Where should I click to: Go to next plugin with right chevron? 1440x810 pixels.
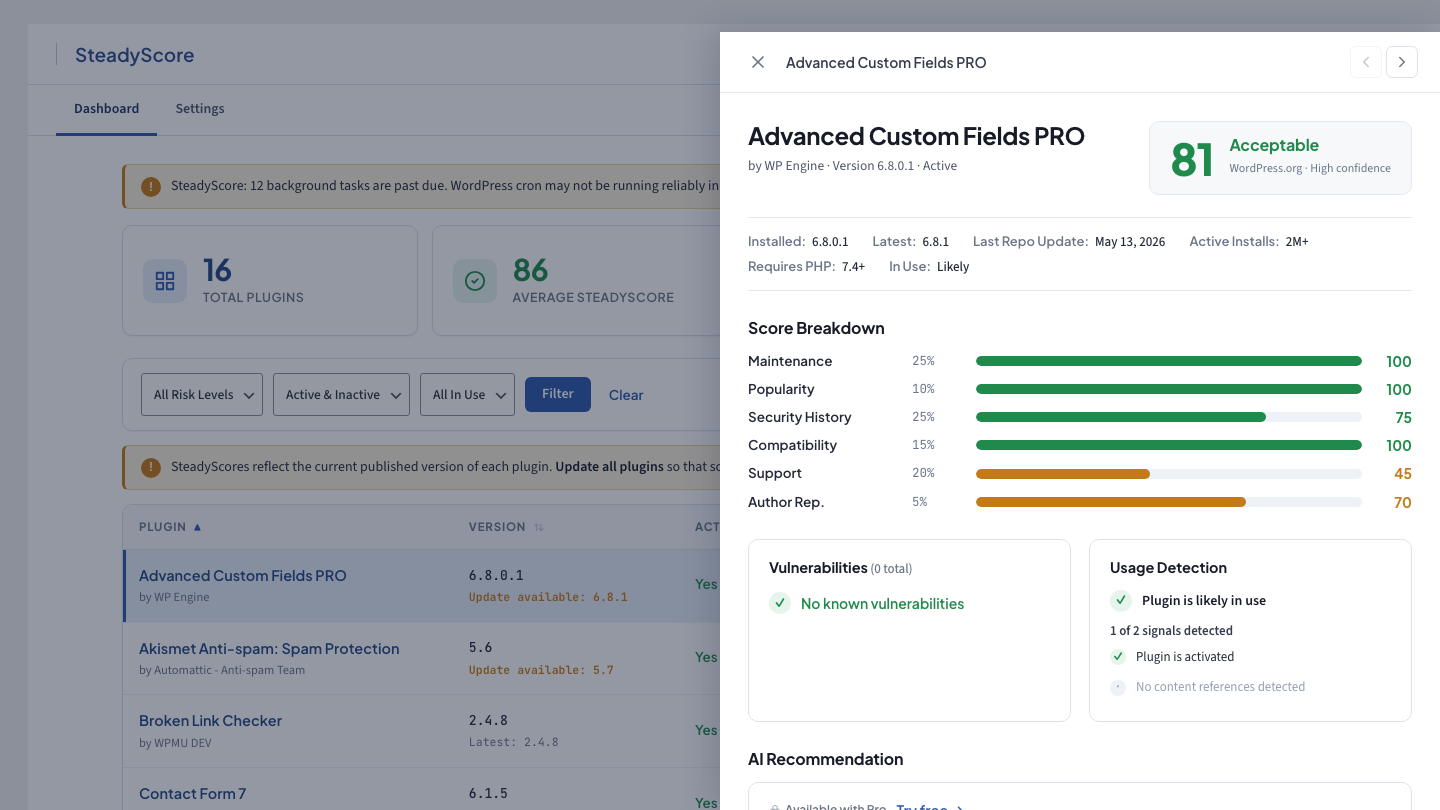pos(1402,62)
